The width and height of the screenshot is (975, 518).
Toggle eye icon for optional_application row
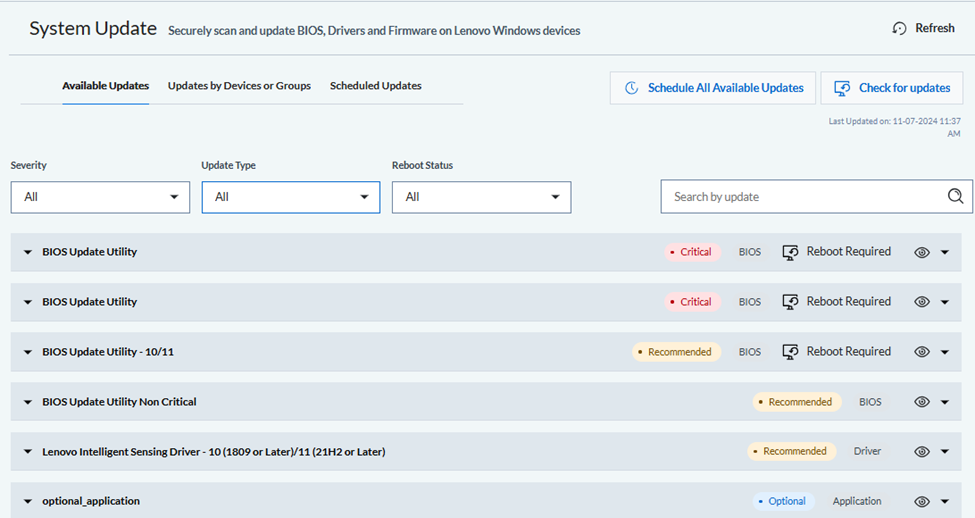coord(922,501)
